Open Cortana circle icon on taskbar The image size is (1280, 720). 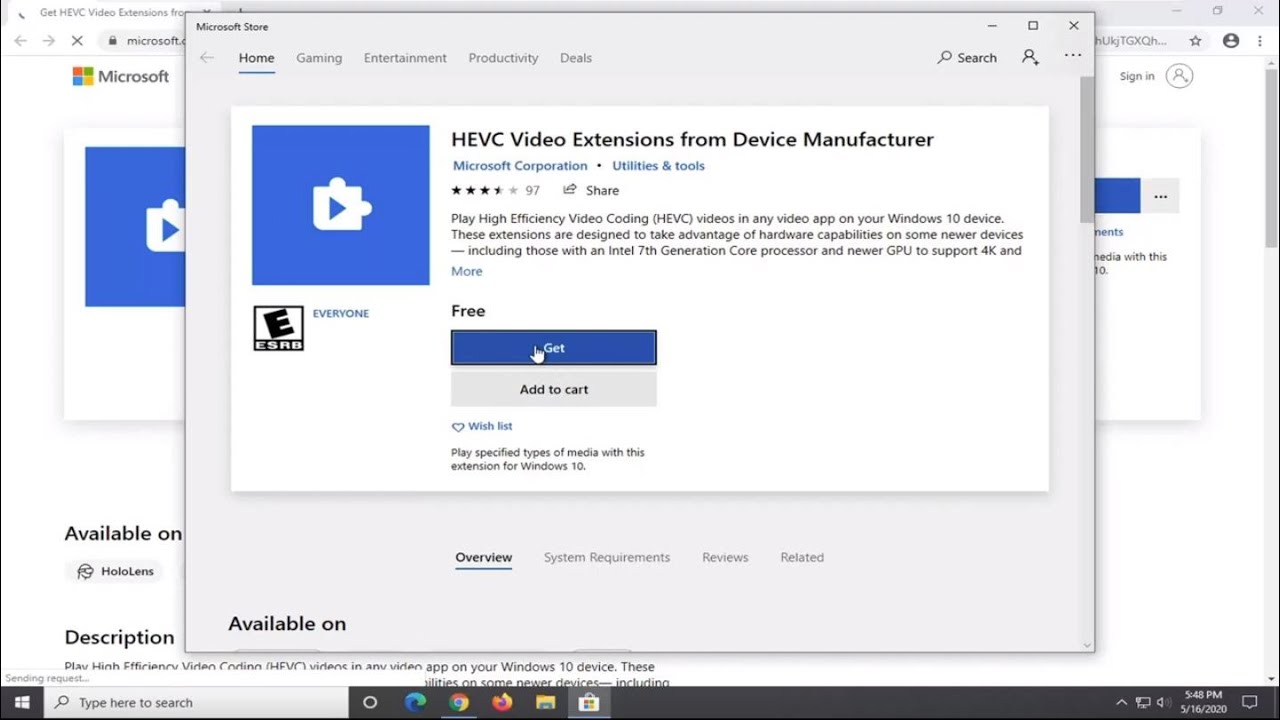pos(370,702)
